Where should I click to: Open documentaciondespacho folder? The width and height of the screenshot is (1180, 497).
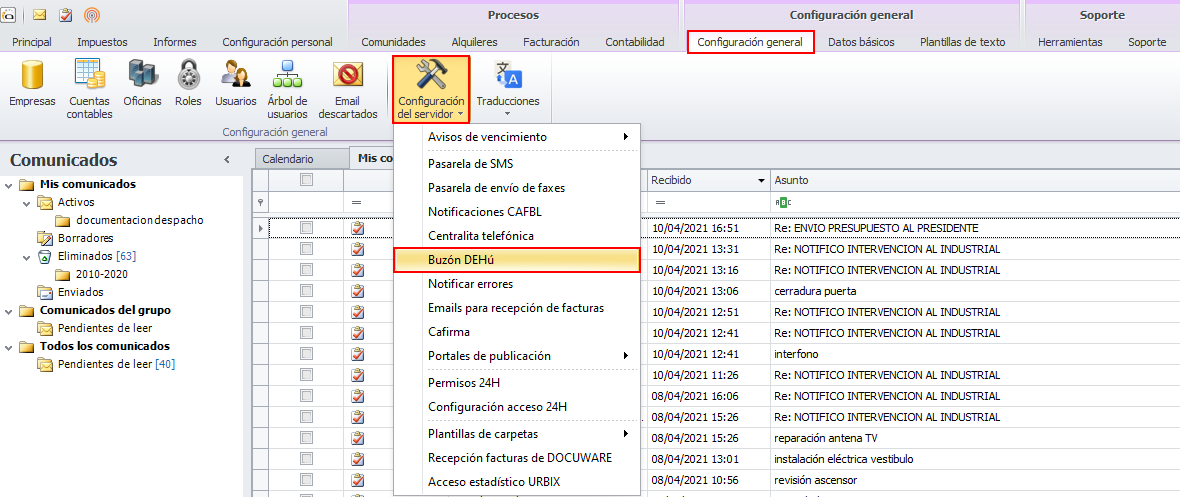(140, 221)
